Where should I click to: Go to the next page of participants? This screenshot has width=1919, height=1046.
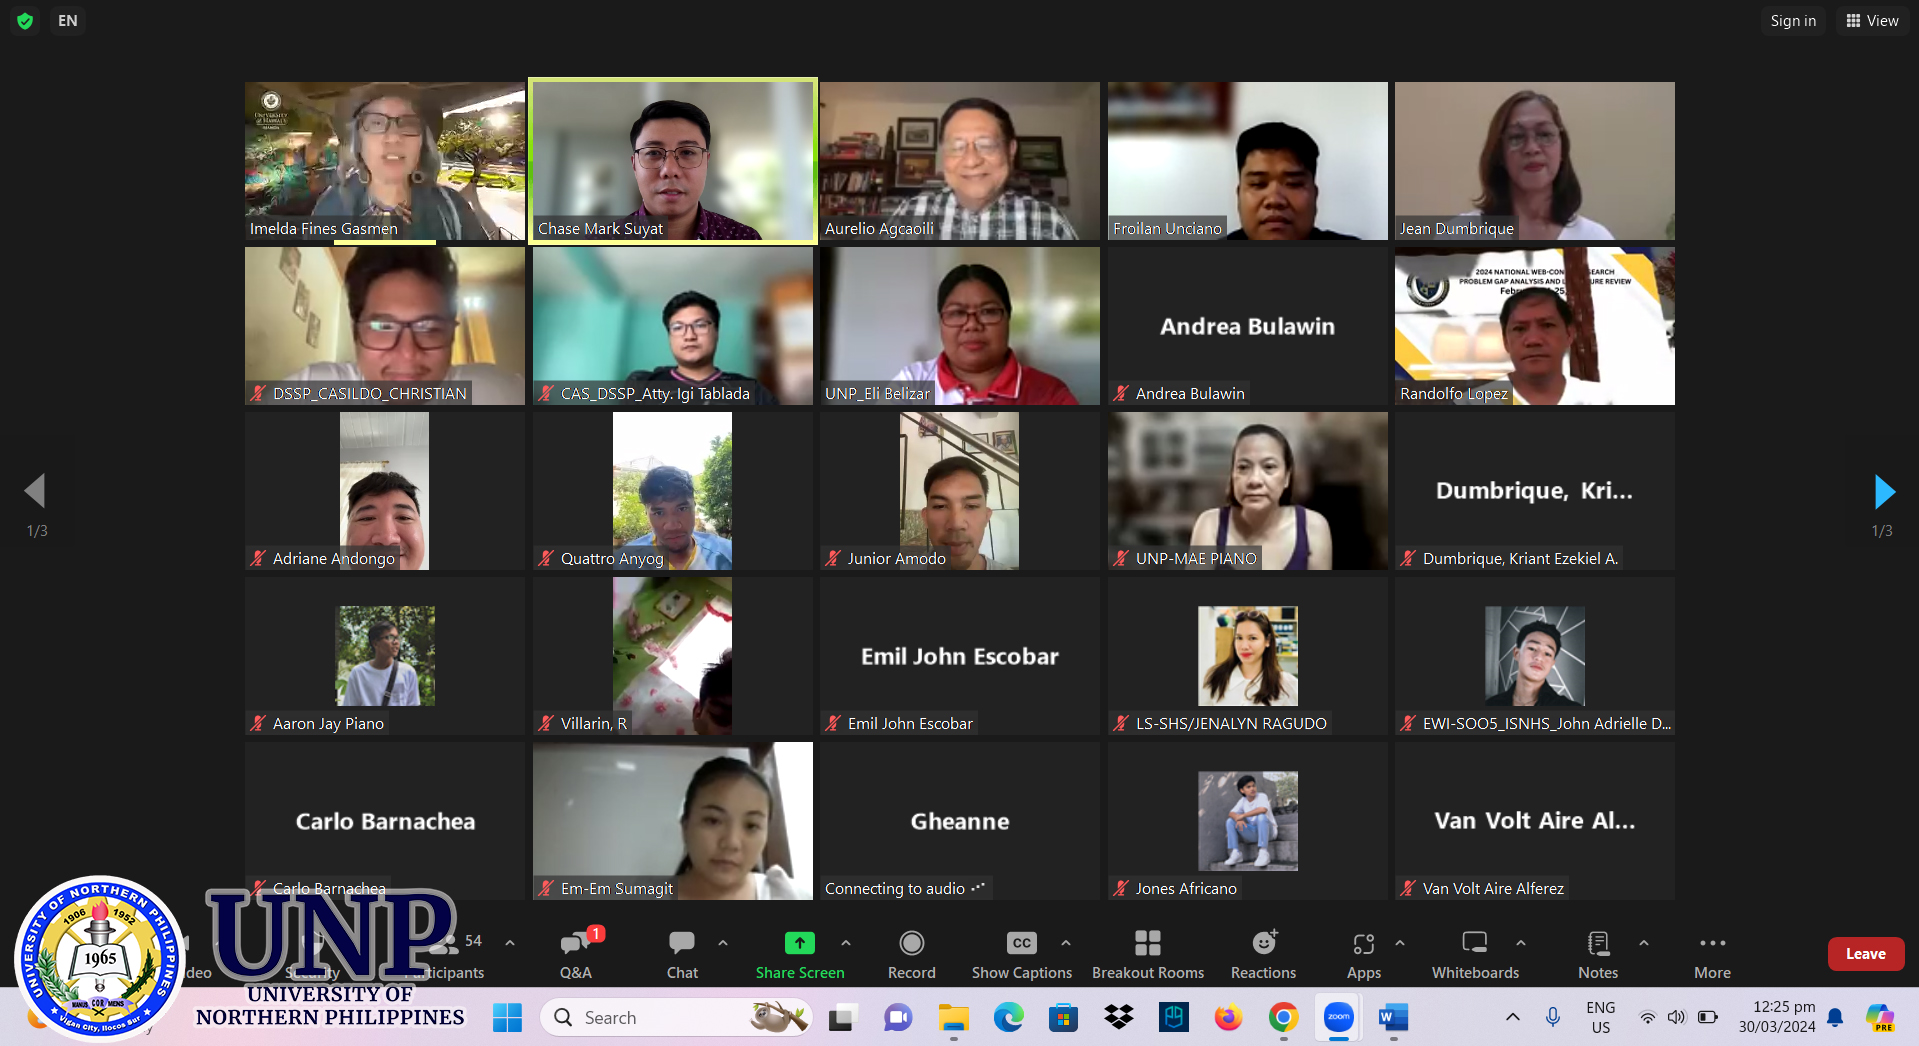pyautogui.click(x=1883, y=492)
